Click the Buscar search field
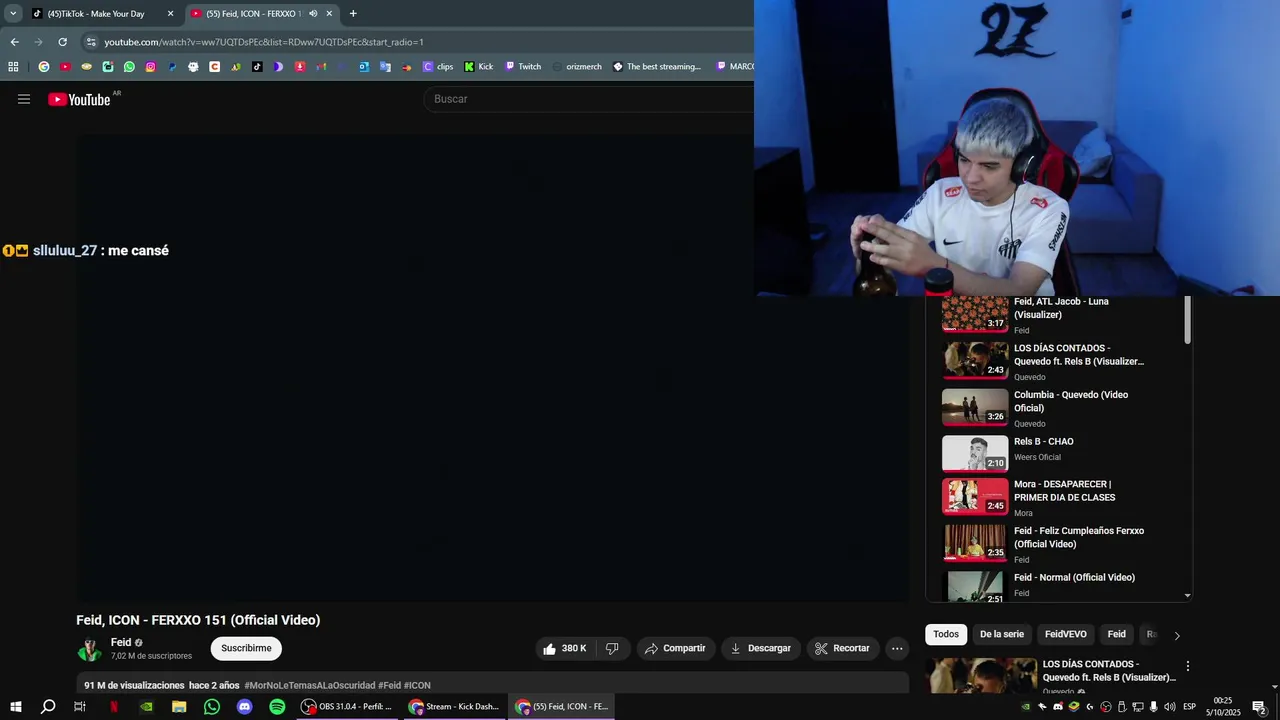1280x720 pixels. click(x=590, y=99)
